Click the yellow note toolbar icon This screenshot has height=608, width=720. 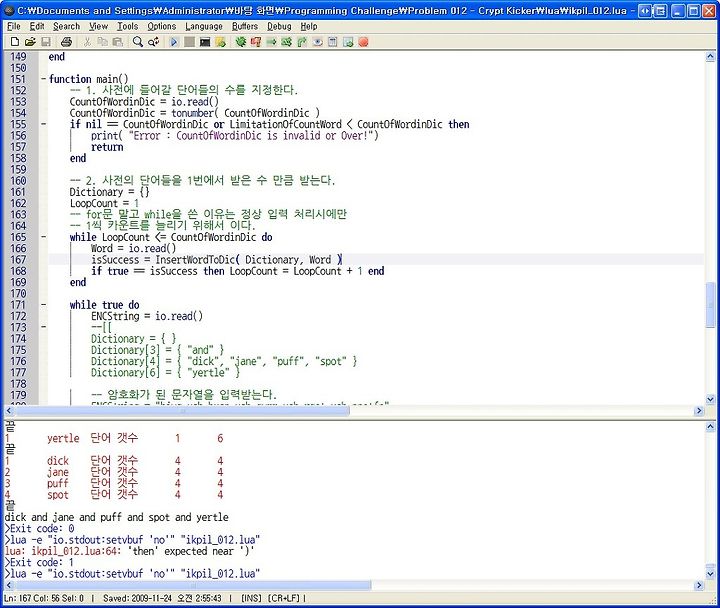220,42
